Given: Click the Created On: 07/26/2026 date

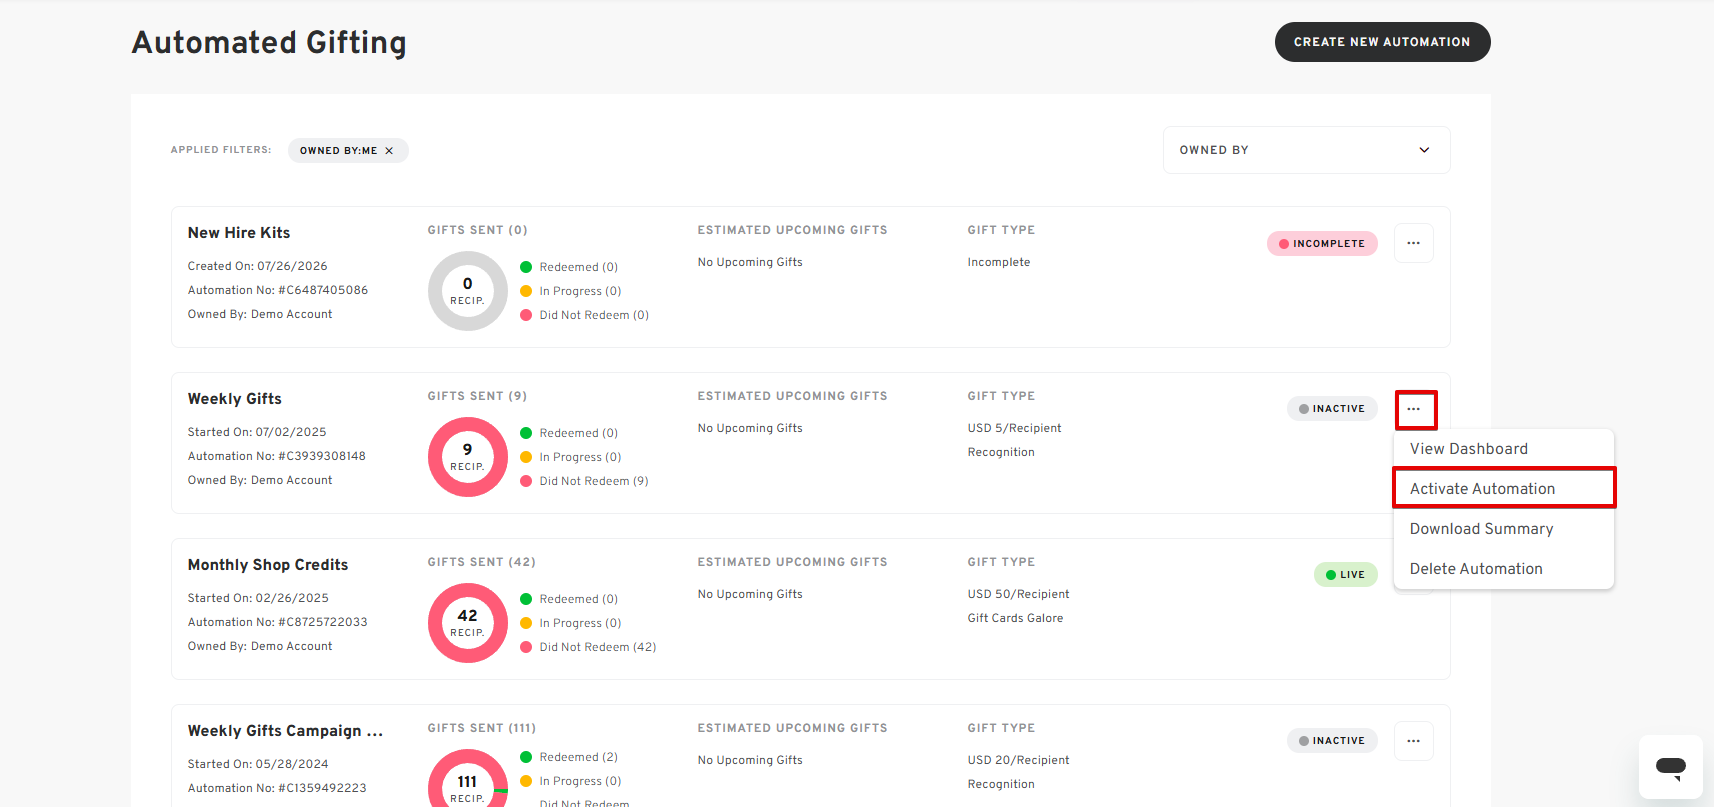Looking at the screenshot, I should [258, 266].
